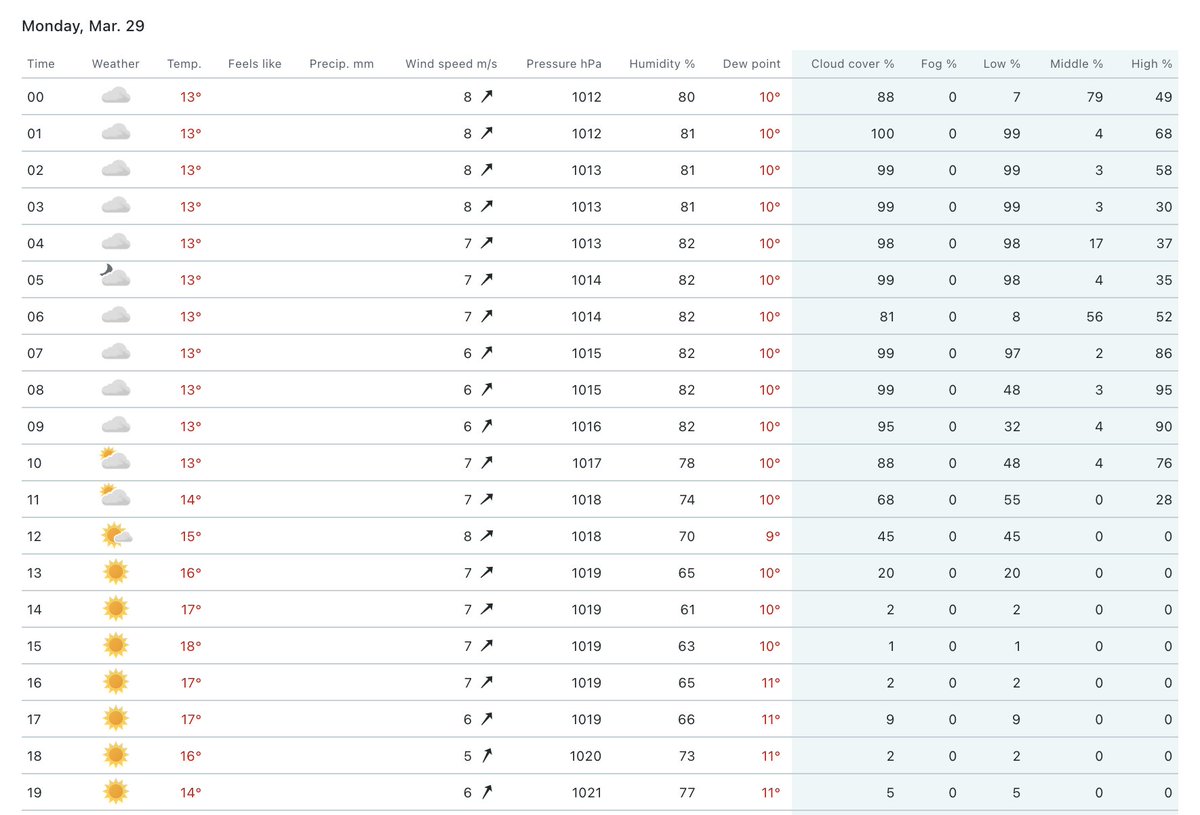Click the partly sunny icon for hour 10
This screenshot has height=815, width=1200.
pos(116,461)
